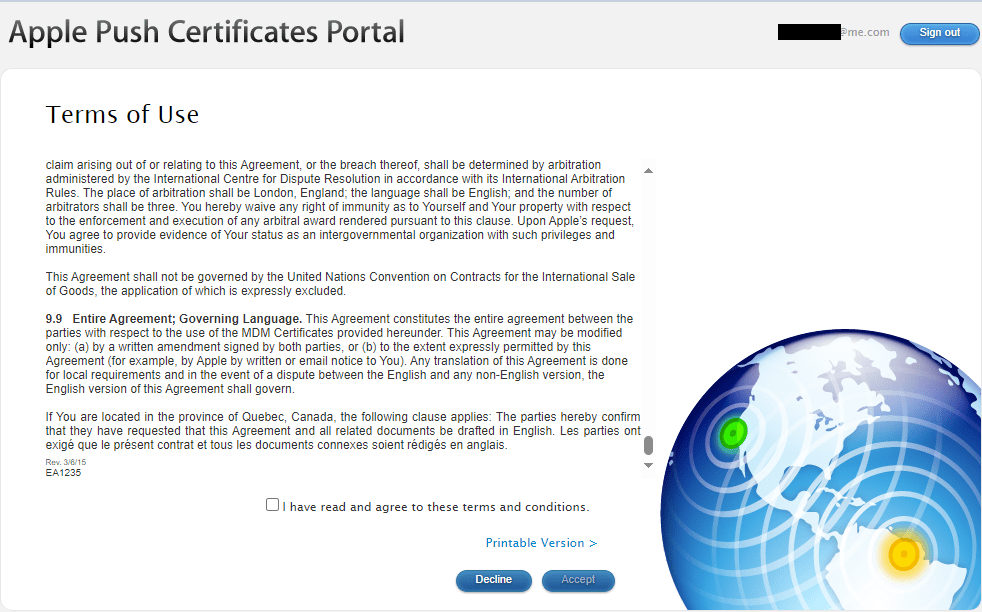Screen dimensions: 982x612
Task: Click the Terms of Use heading
Action: pos(123,114)
